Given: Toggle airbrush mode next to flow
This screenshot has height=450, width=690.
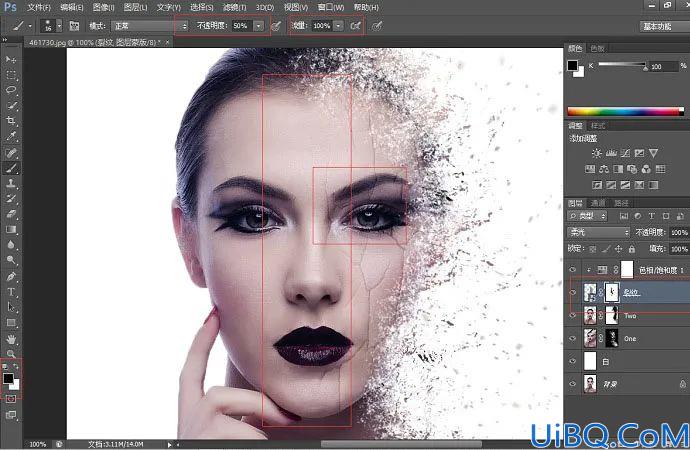Looking at the screenshot, I should [x=356, y=26].
